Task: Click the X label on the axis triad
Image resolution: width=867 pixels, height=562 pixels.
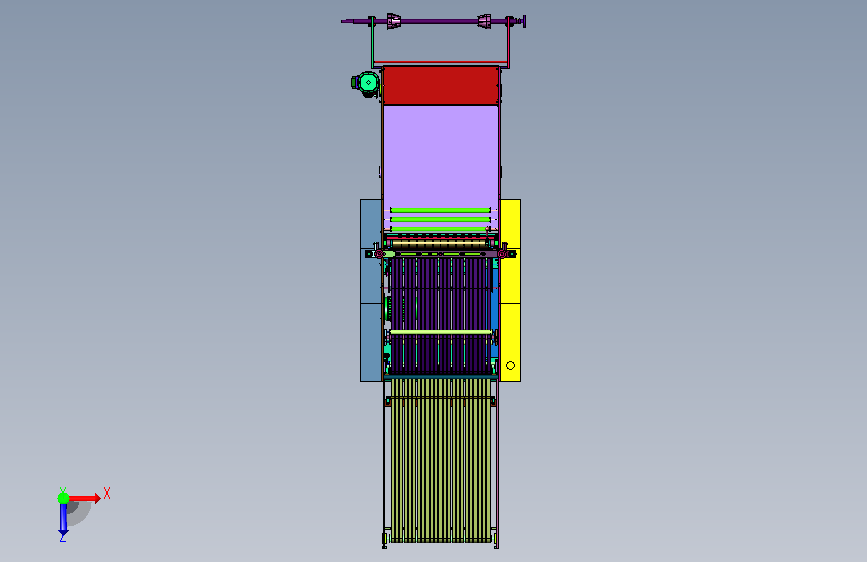Action: pyautogui.click(x=107, y=493)
